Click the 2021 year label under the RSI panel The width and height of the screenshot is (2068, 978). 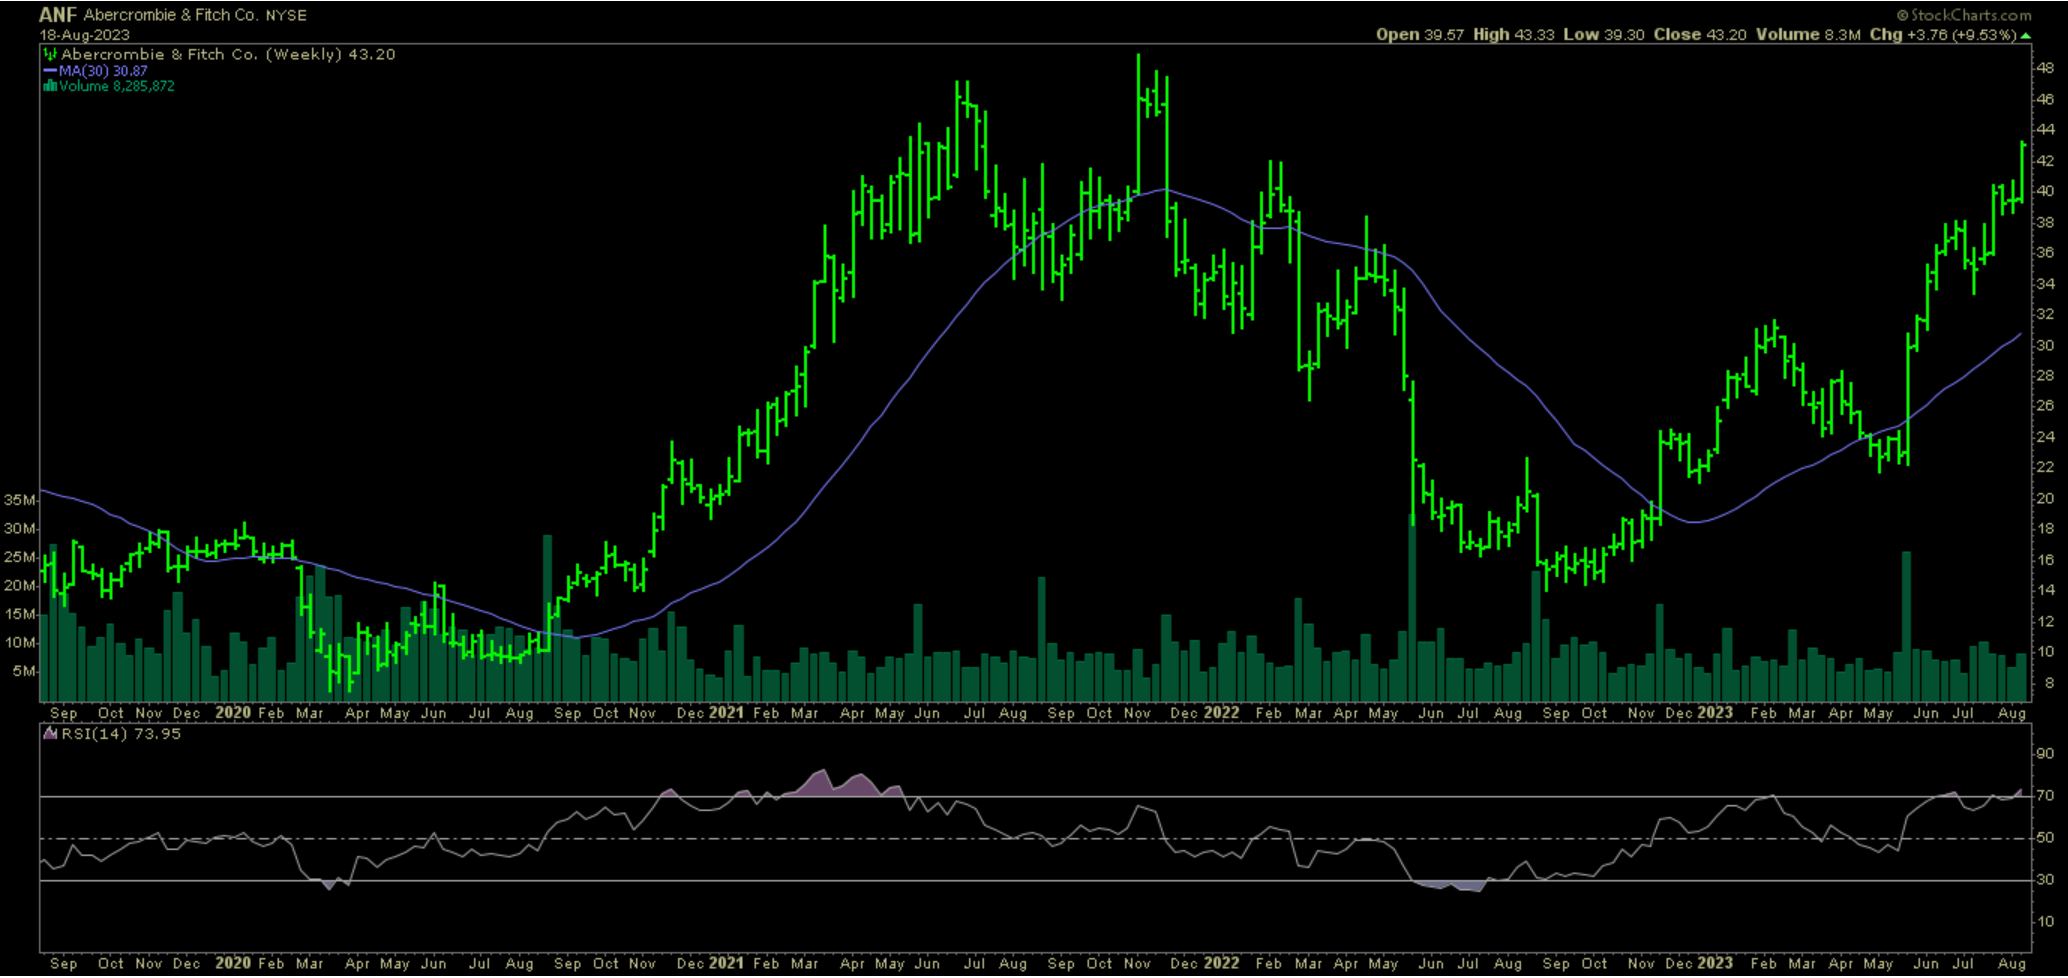point(726,963)
